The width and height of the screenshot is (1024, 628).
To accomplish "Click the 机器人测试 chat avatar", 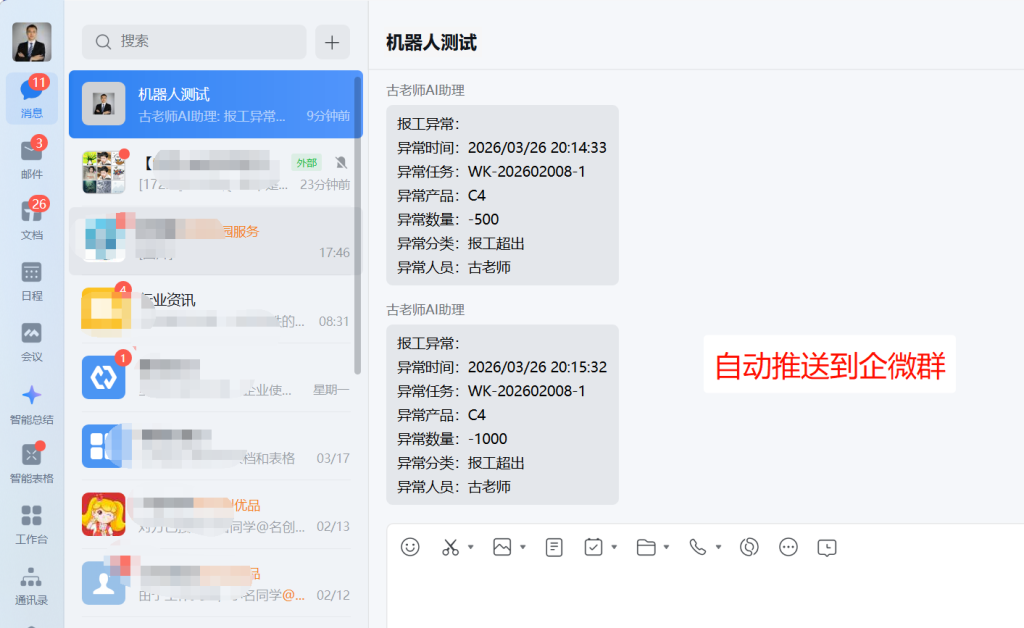I will pos(103,104).
